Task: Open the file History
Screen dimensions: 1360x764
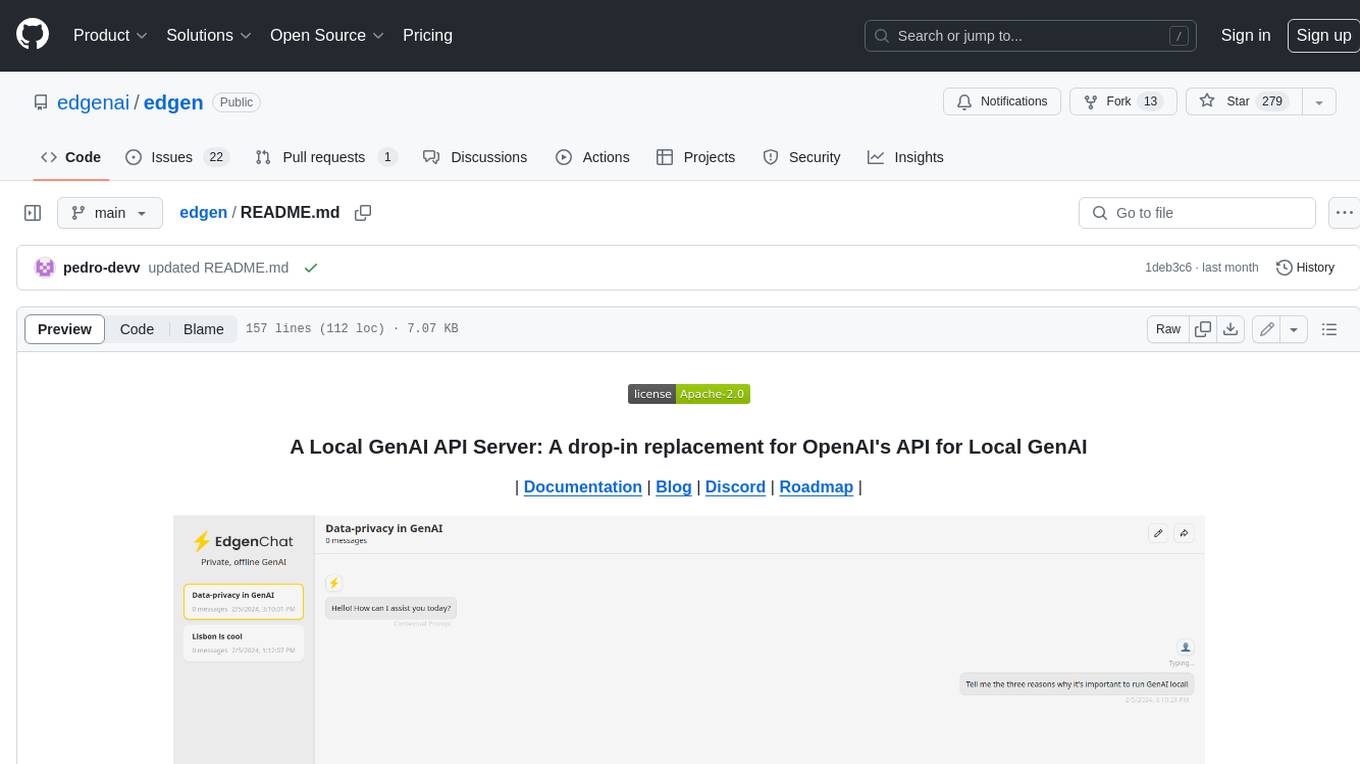Action: pyautogui.click(x=1305, y=268)
